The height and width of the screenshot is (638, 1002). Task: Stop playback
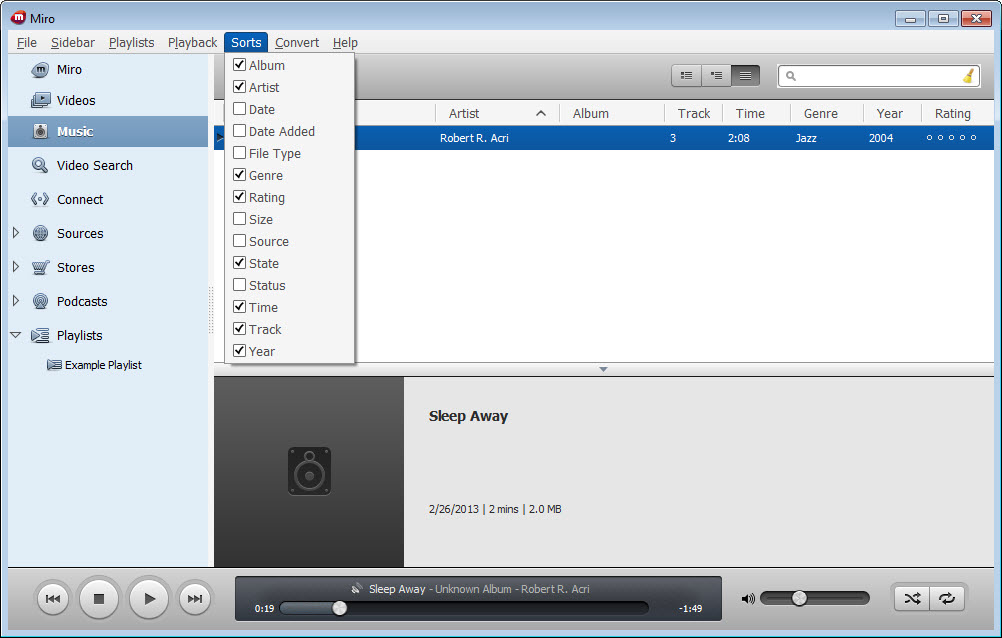coord(99,599)
